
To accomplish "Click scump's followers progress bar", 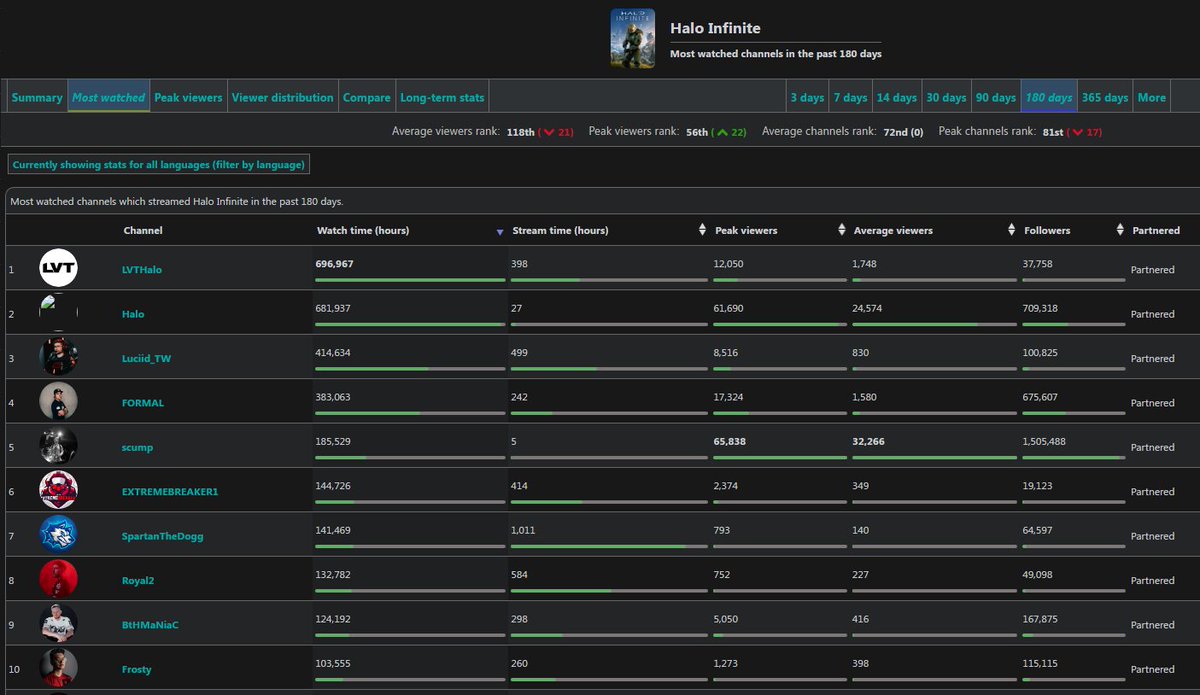I will pyautogui.click(x=1074, y=457).
